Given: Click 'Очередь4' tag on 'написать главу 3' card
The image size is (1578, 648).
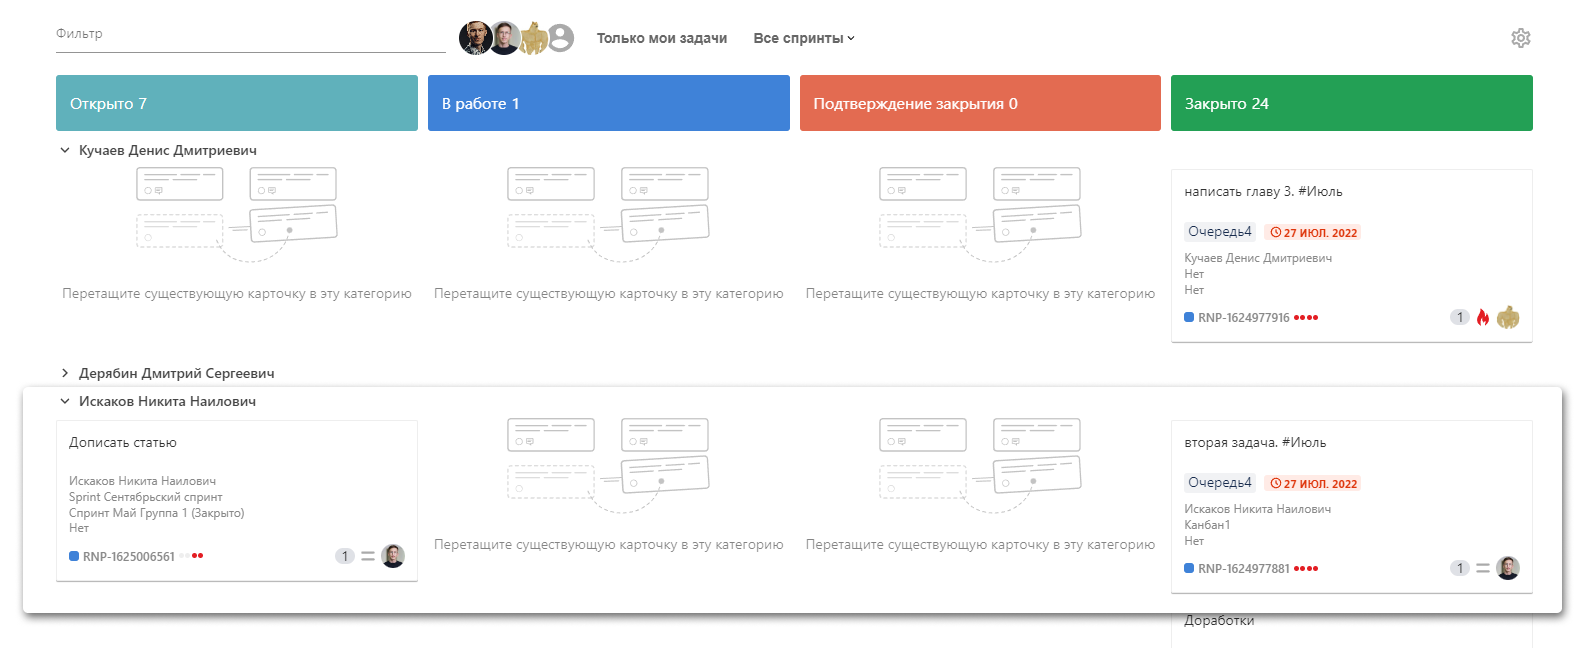Looking at the screenshot, I should (x=1219, y=232).
